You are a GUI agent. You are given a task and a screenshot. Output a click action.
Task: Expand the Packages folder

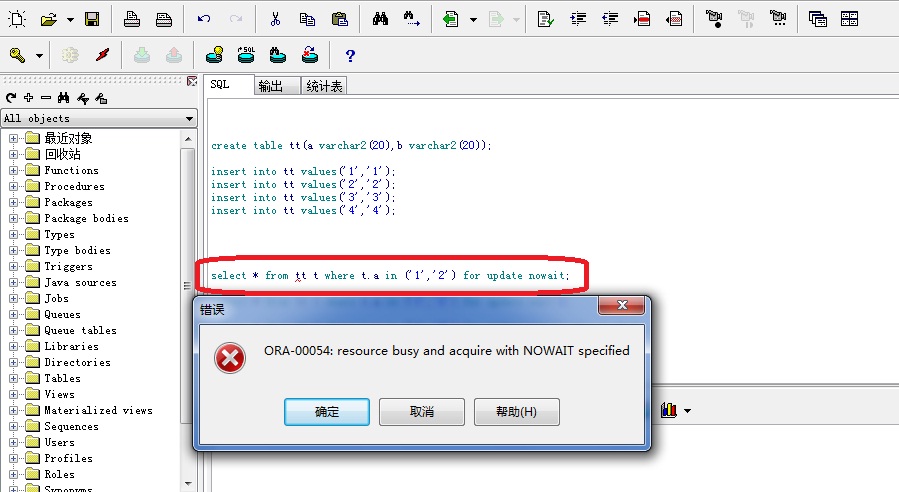pos(13,202)
